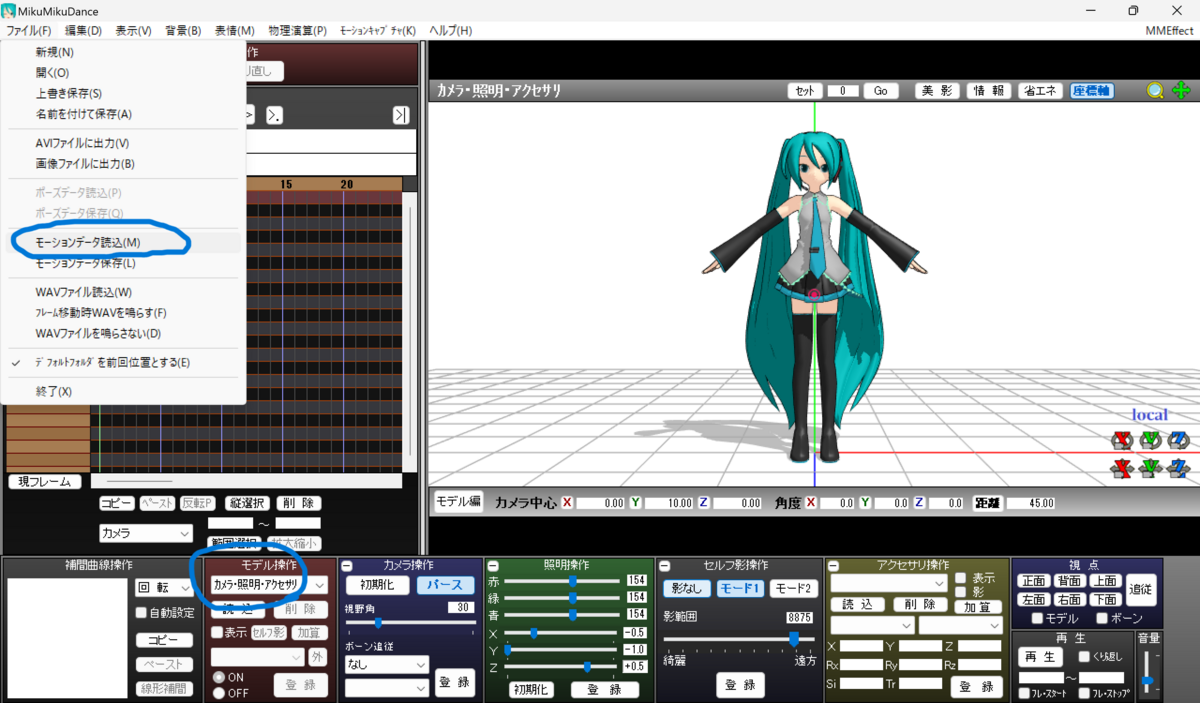Click the Y rotation axis icon
Image resolution: width=1200 pixels, height=703 pixels.
(x=1151, y=440)
